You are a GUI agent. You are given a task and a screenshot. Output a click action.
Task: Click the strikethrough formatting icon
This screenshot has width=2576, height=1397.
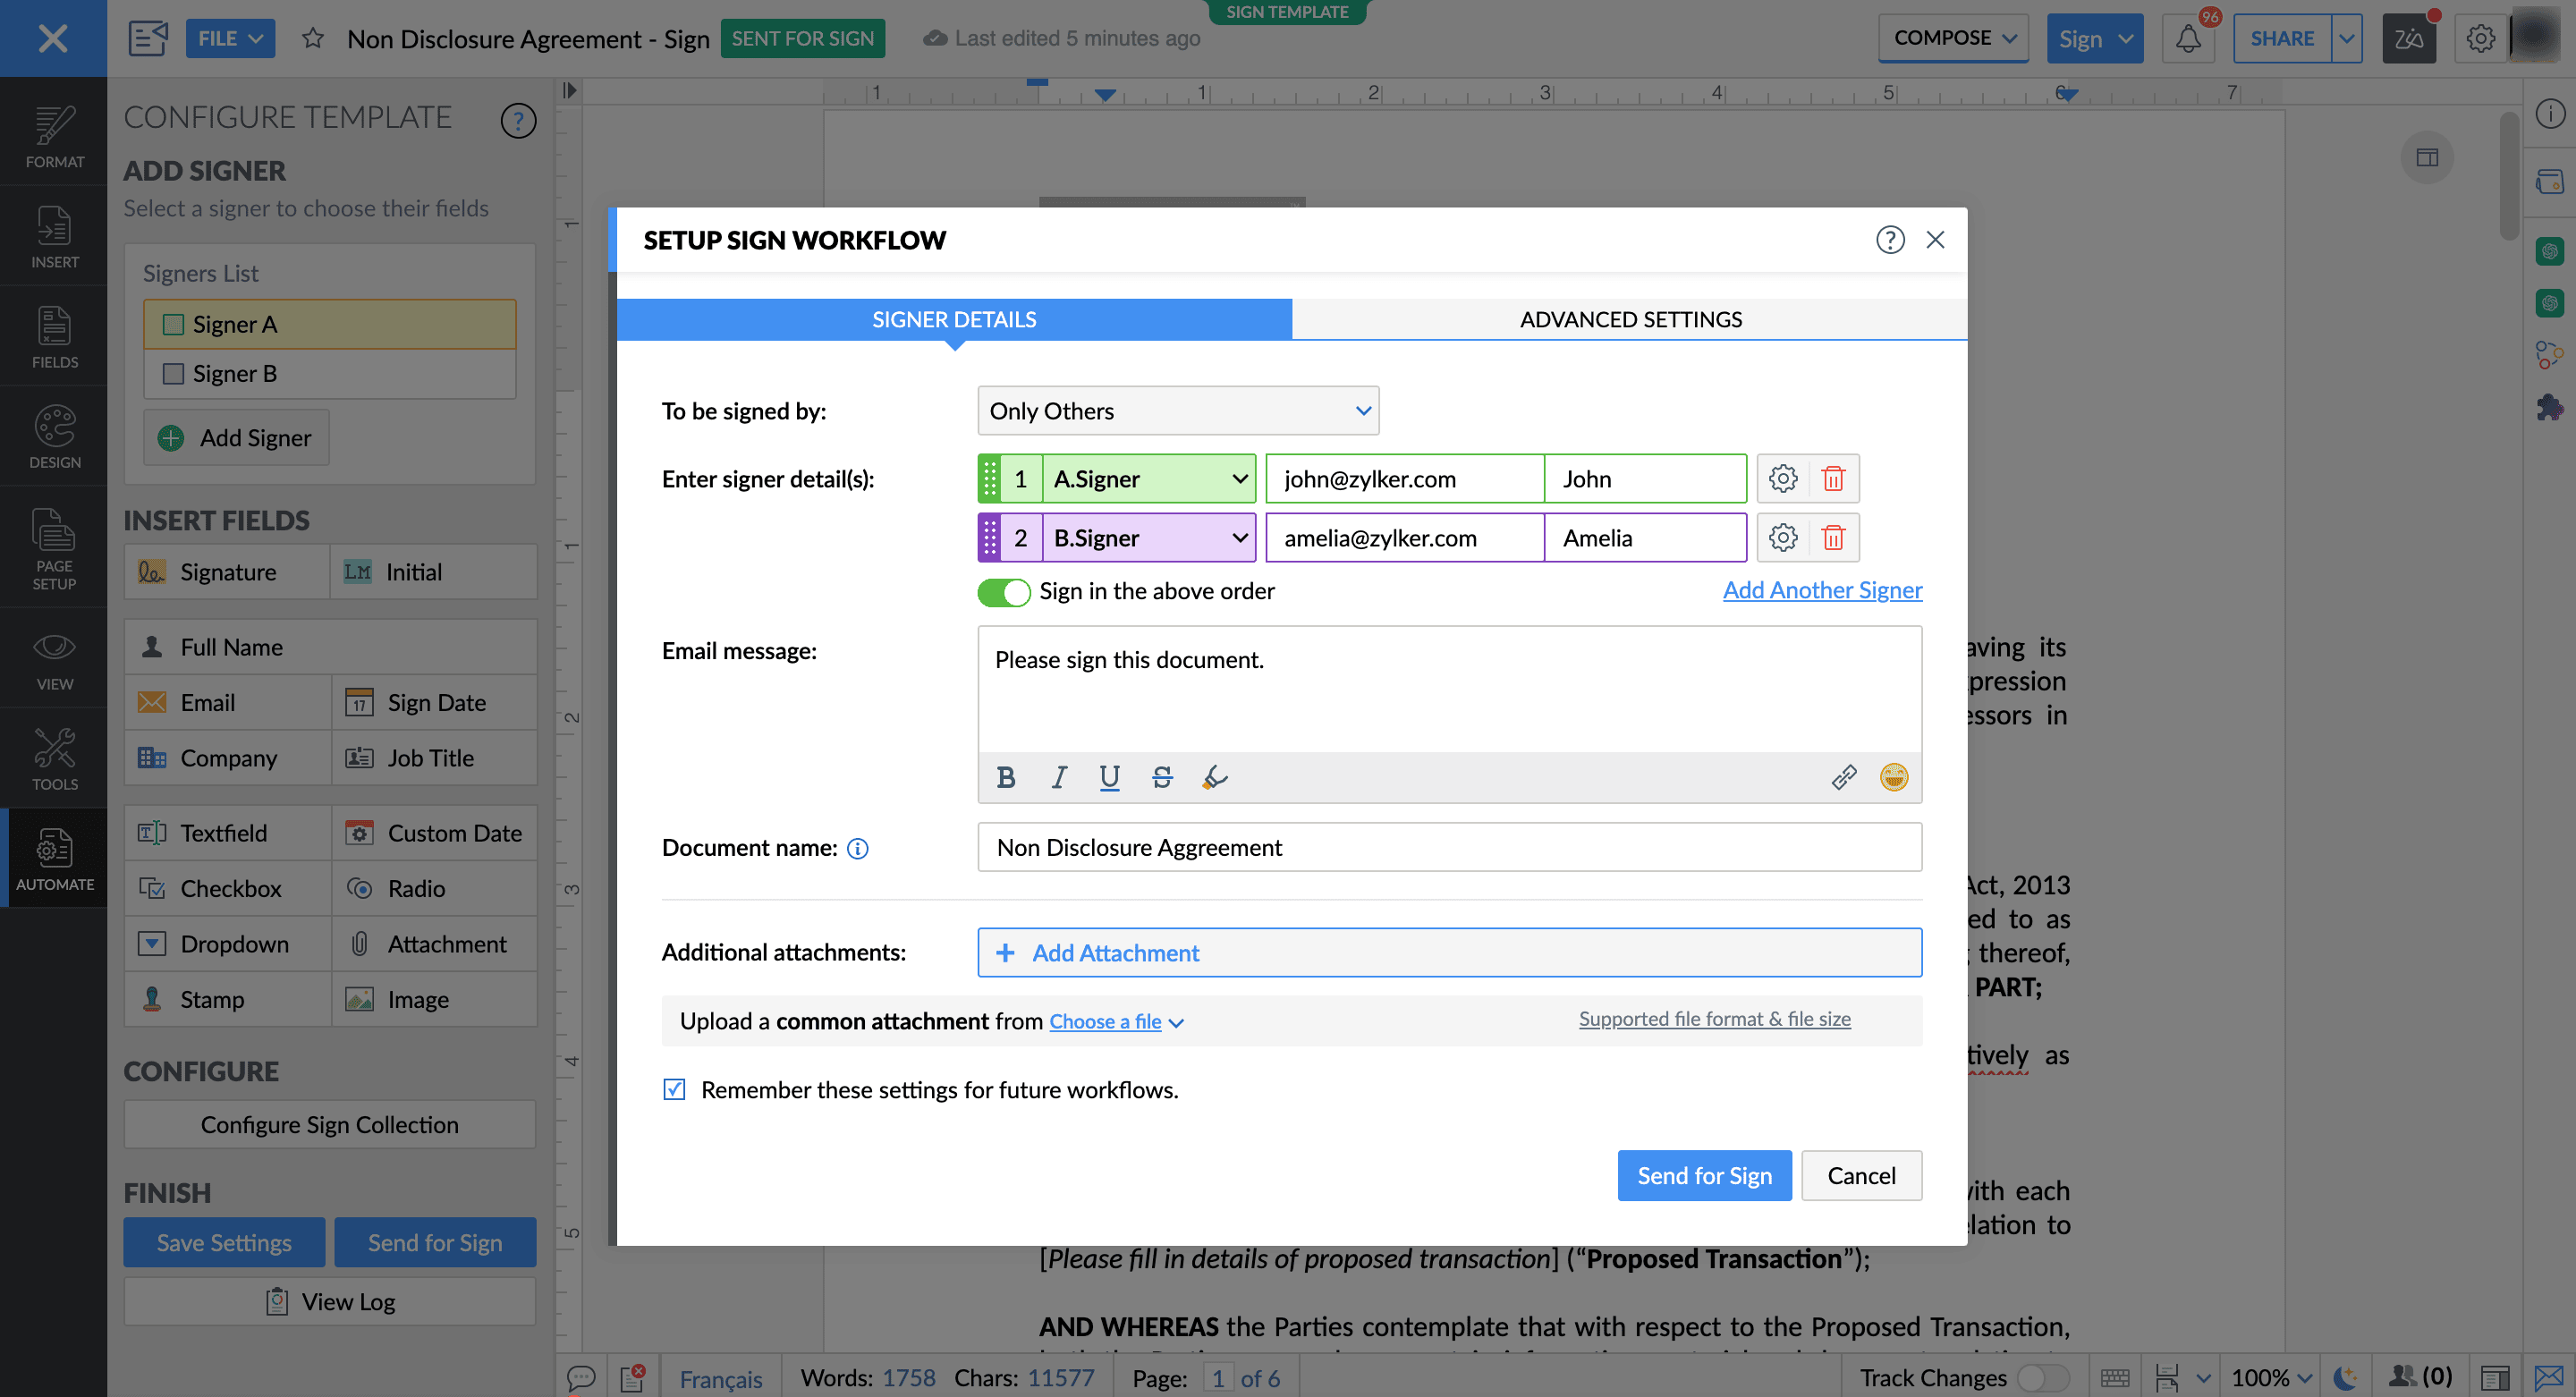(x=1162, y=777)
